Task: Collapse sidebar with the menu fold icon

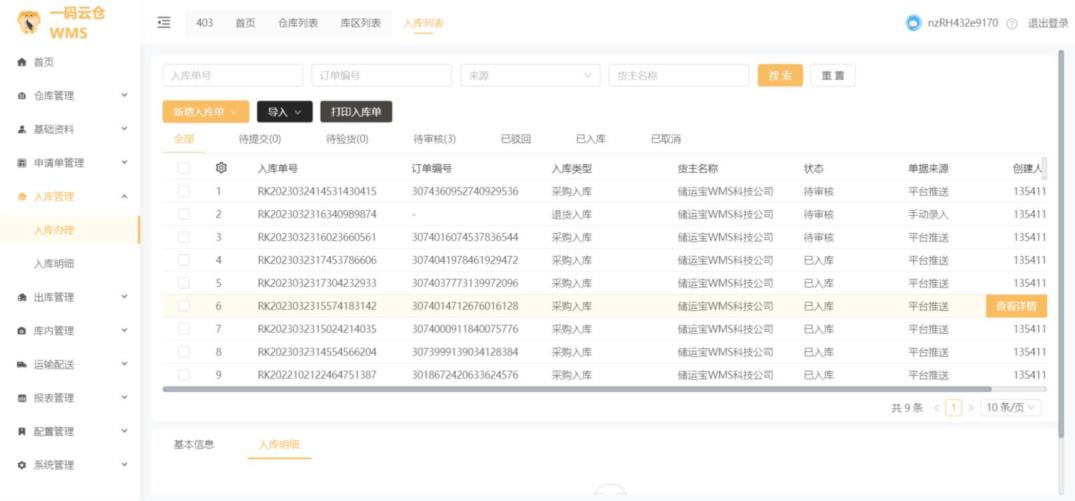Action: pos(164,23)
